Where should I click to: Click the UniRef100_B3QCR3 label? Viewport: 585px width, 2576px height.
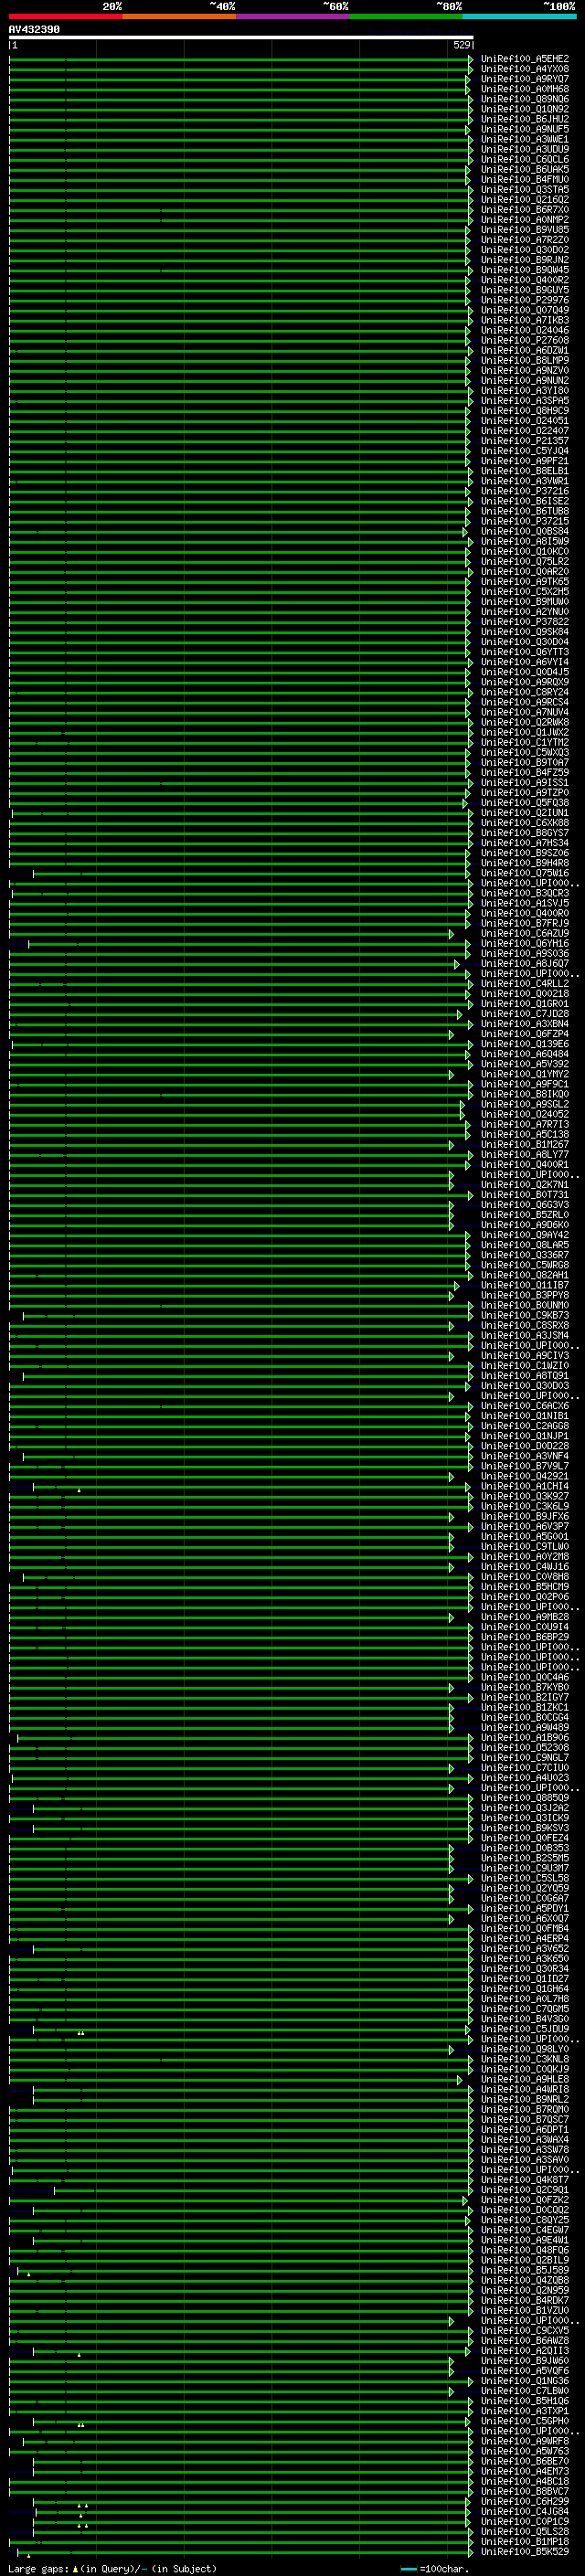click(525, 893)
